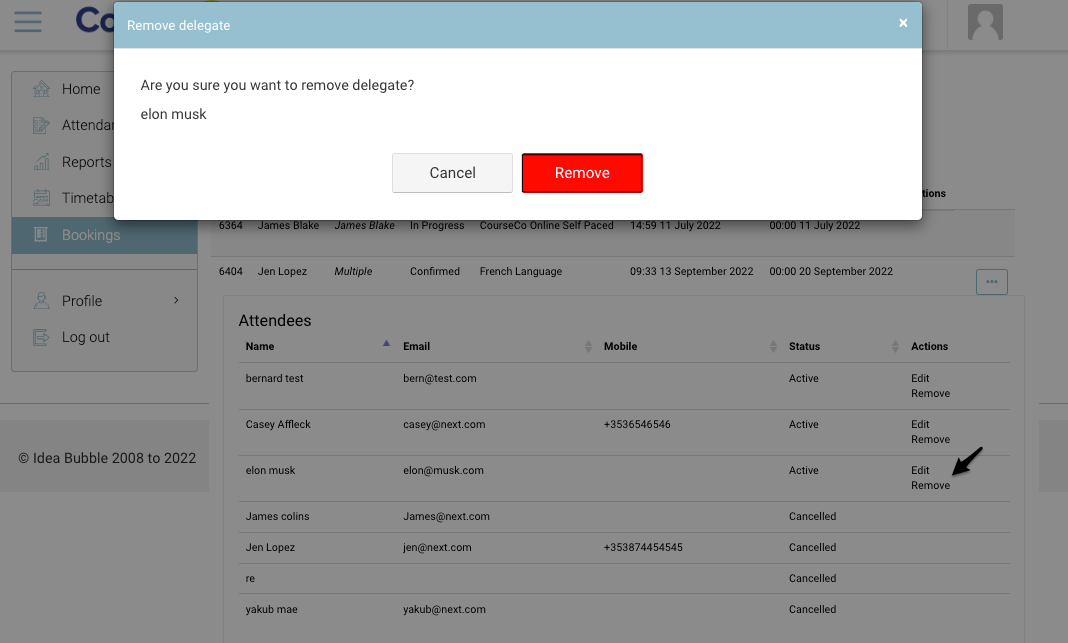
Task: Click the Bookings sidebar icon
Action: [41, 235]
